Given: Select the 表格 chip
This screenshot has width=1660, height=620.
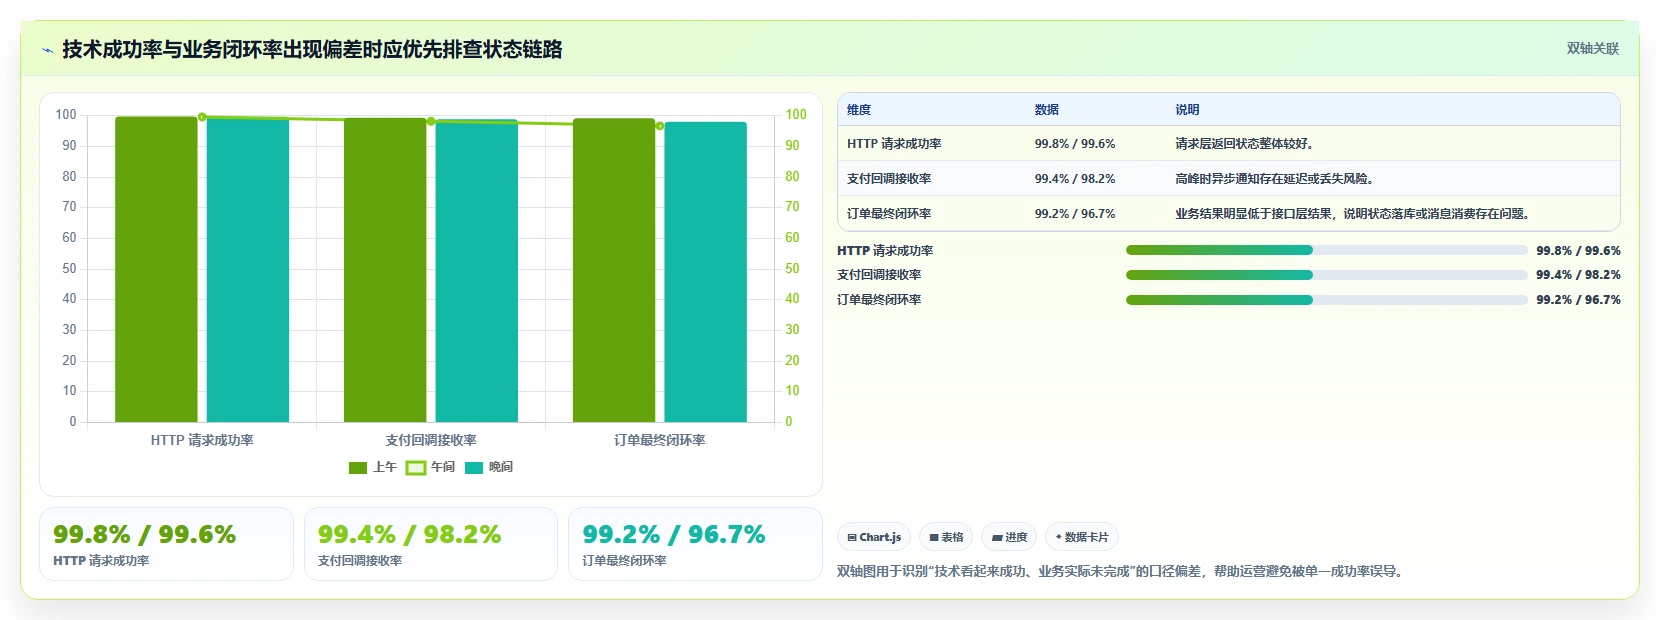Looking at the screenshot, I should pyautogui.click(x=946, y=537).
